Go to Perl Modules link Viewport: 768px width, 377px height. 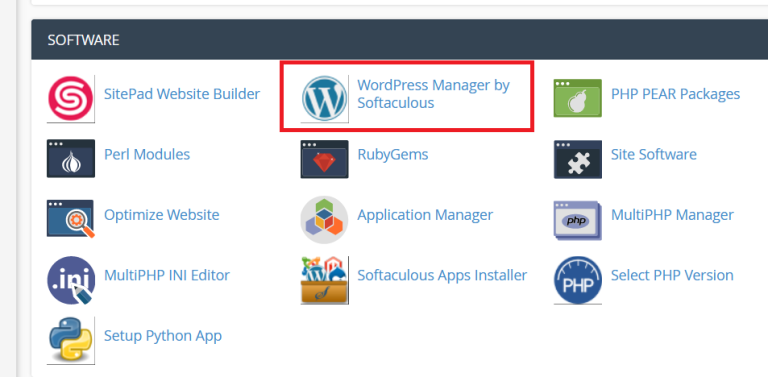tap(147, 154)
